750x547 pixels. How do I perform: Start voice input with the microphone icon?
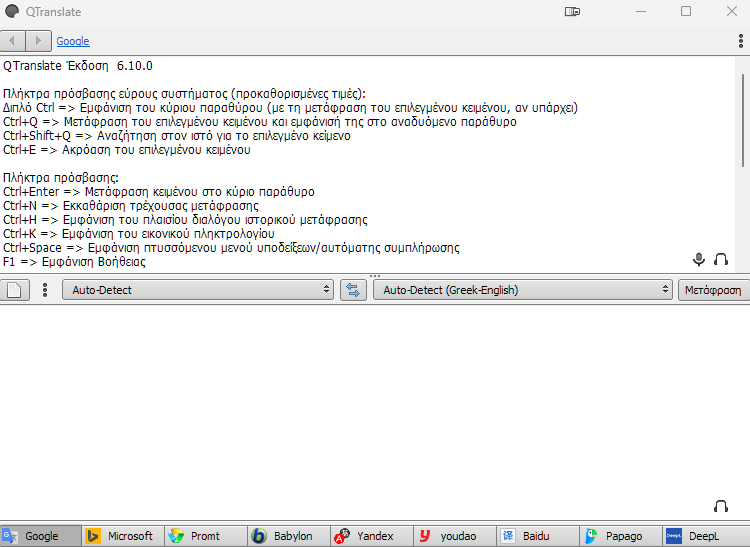(x=699, y=259)
